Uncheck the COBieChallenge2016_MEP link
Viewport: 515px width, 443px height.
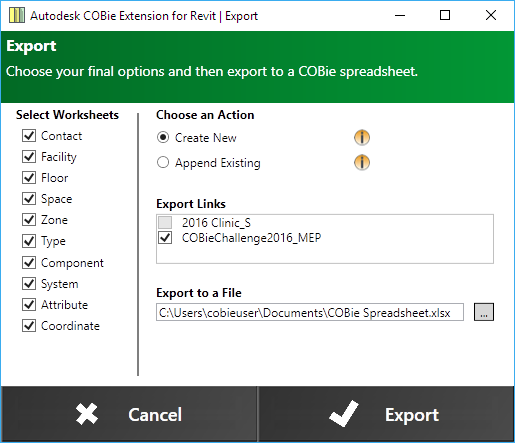(x=165, y=238)
